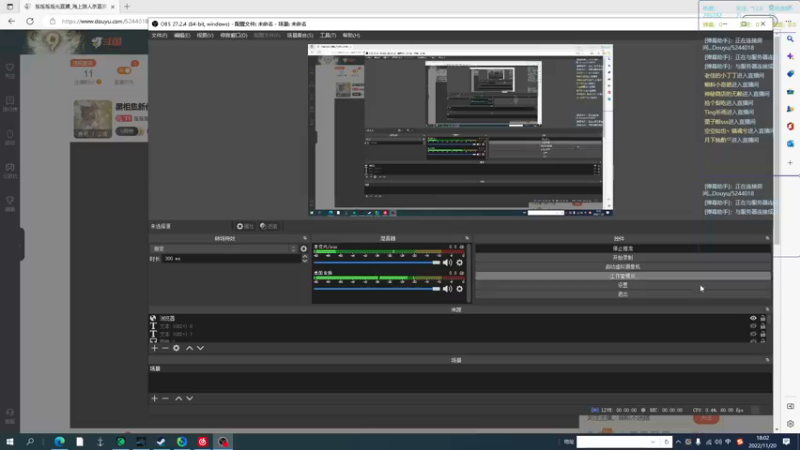Viewport: 800px width, 450px height.
Task: Click the streamer avatar thumbnail on Douyu page
Action: tap(92, 119)
